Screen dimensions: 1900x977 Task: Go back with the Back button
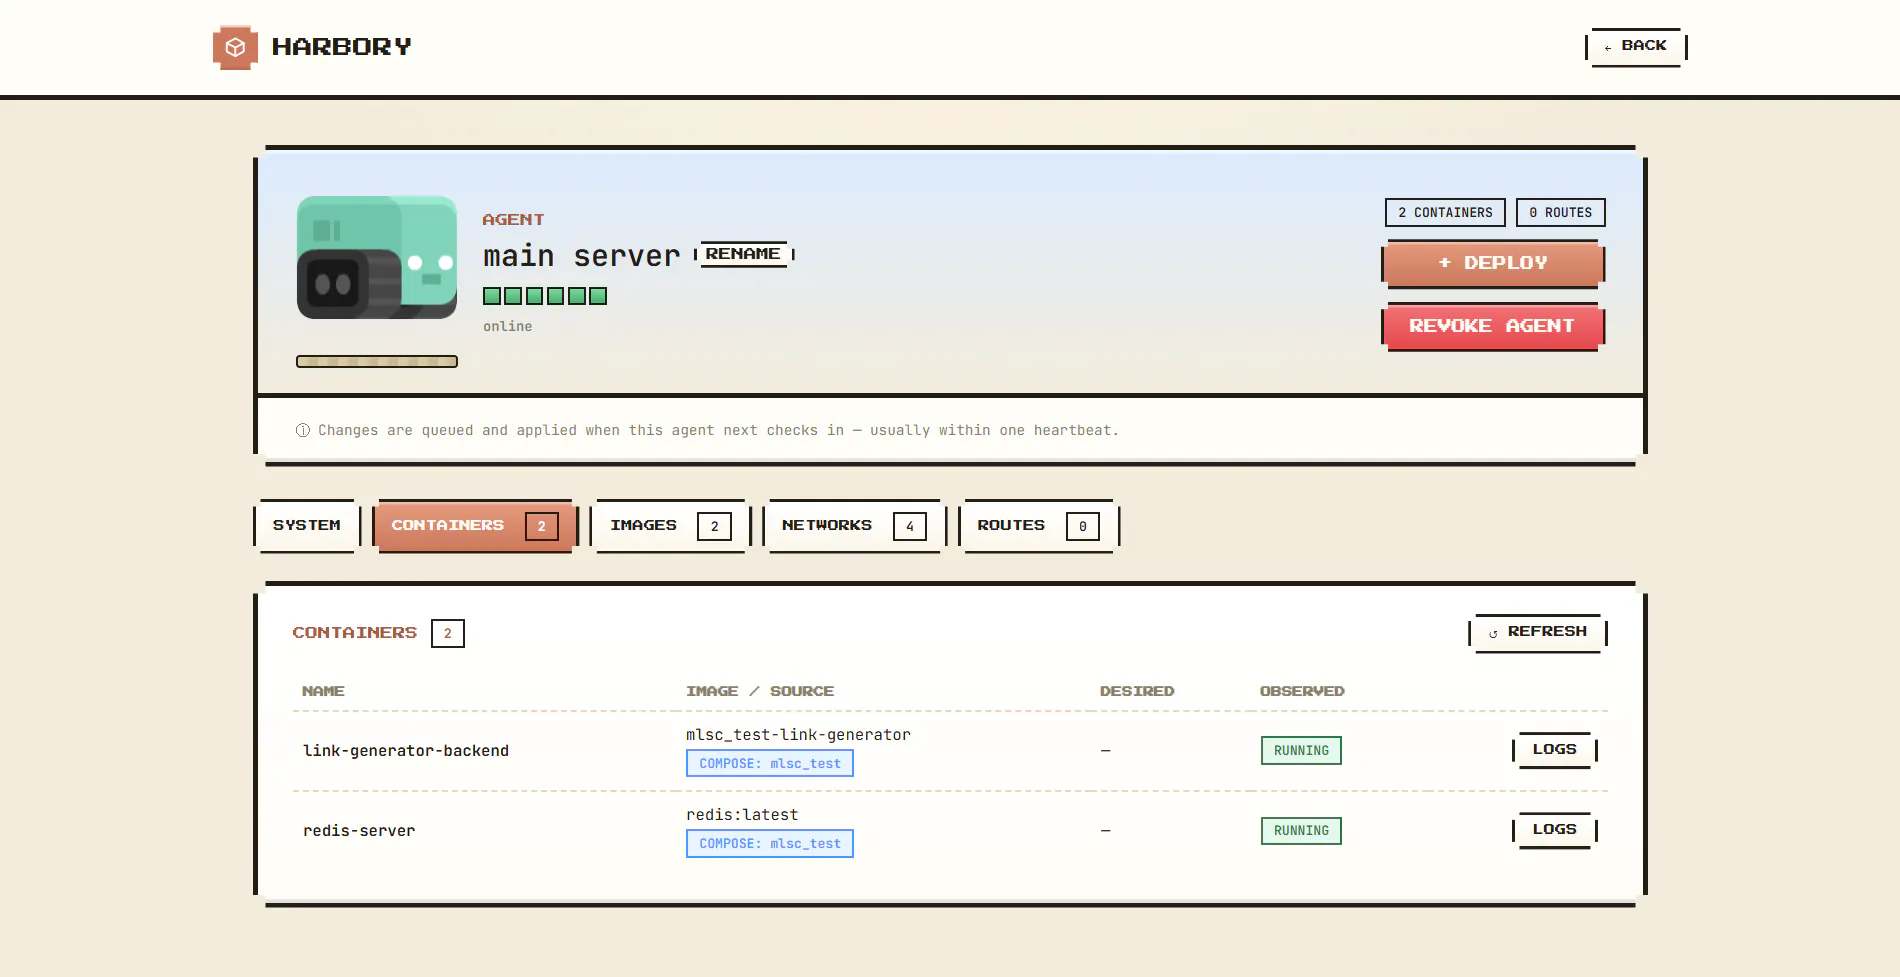[1636, 47]
